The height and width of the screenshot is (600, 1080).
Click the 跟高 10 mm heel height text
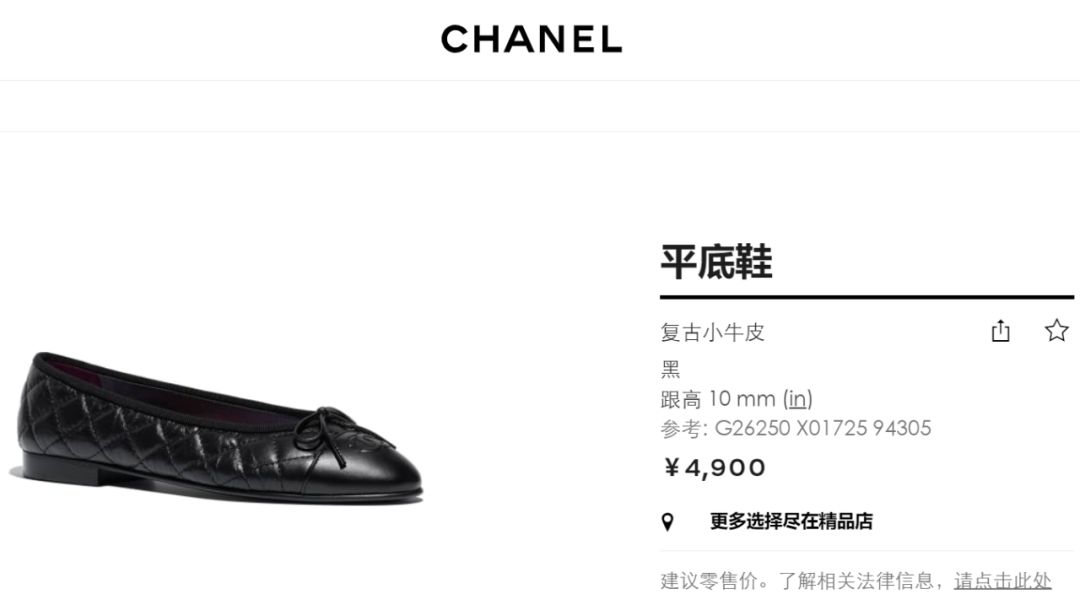[x=718, y=398]
